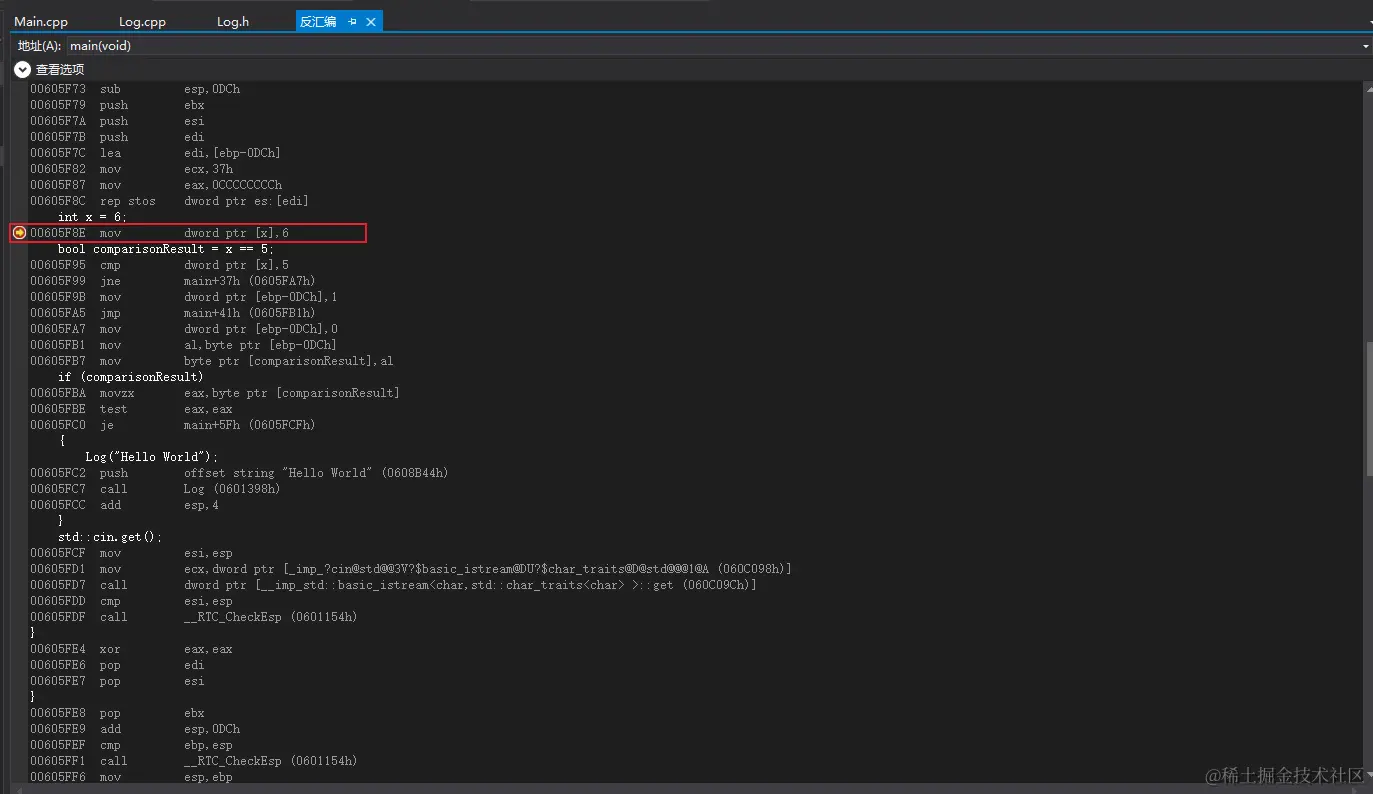Select the std::cin.get(); source line
The height and width of the screenshot is (794, 1373).
tap(109, 537)
